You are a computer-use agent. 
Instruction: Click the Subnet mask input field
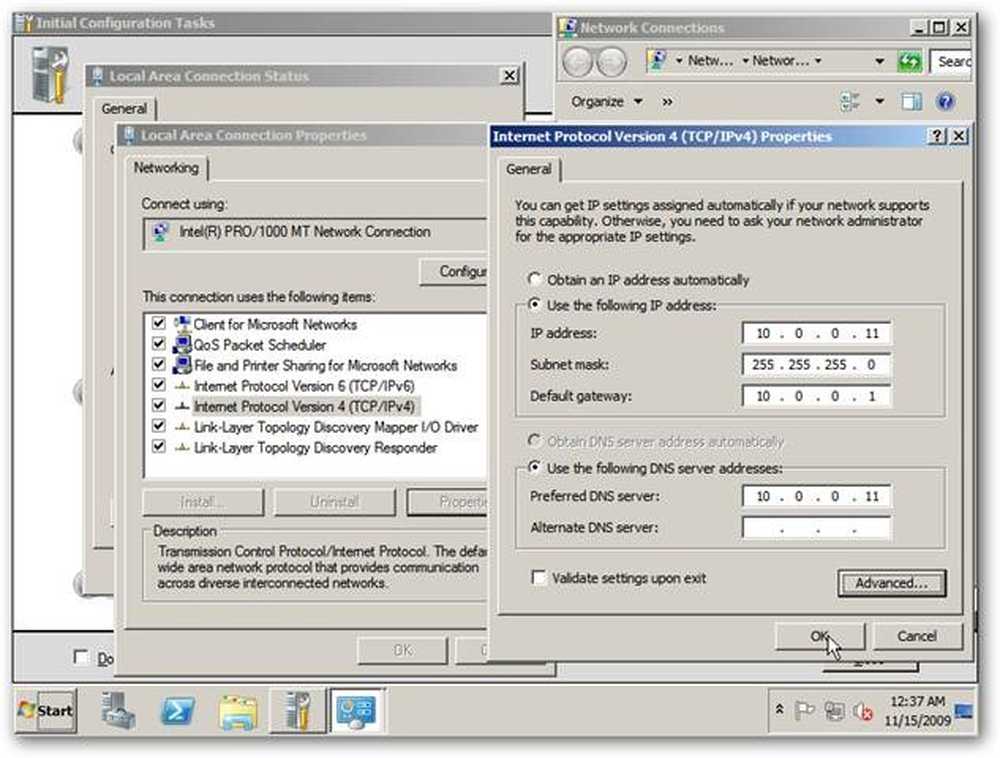click(816, 365)
